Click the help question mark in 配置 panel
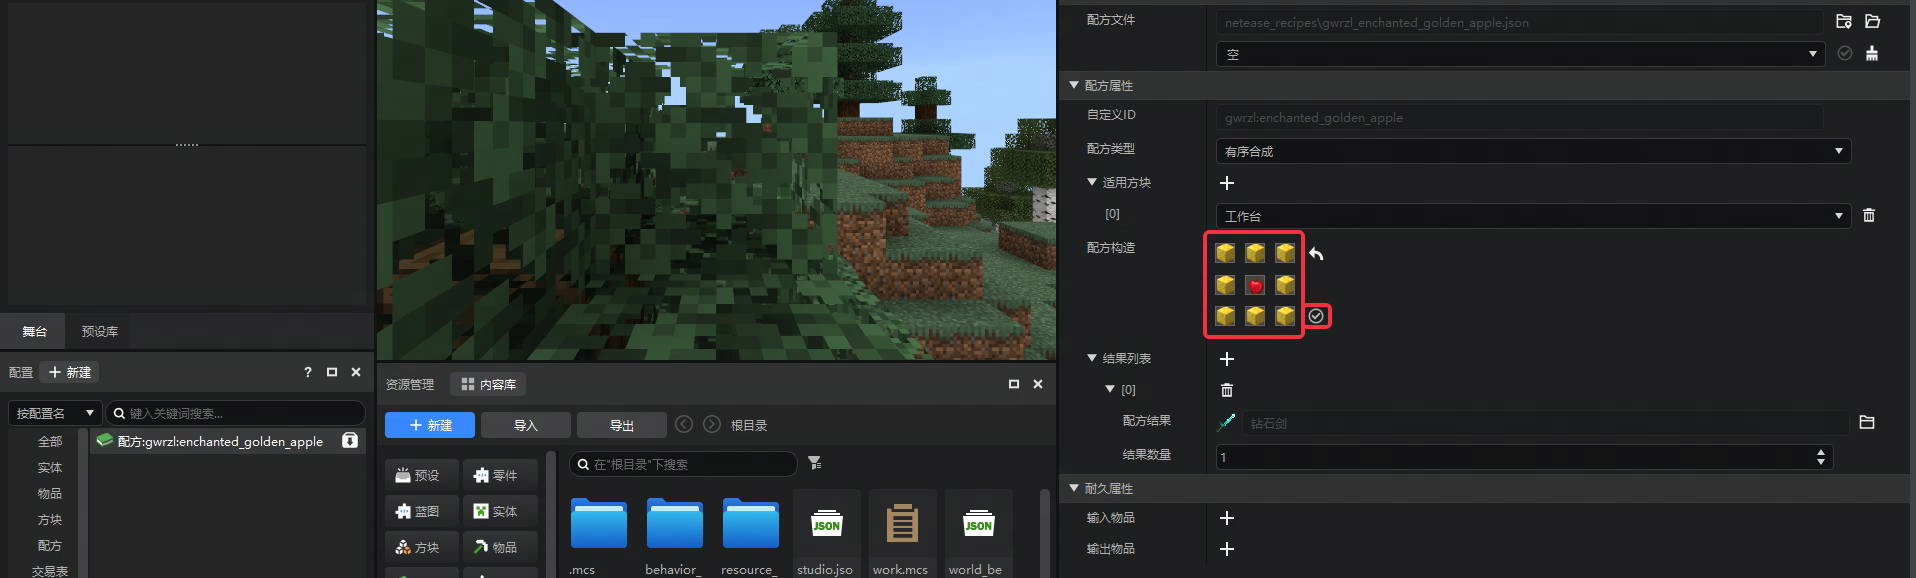This screenshot has width=1916, height=578. click(308, 372)
